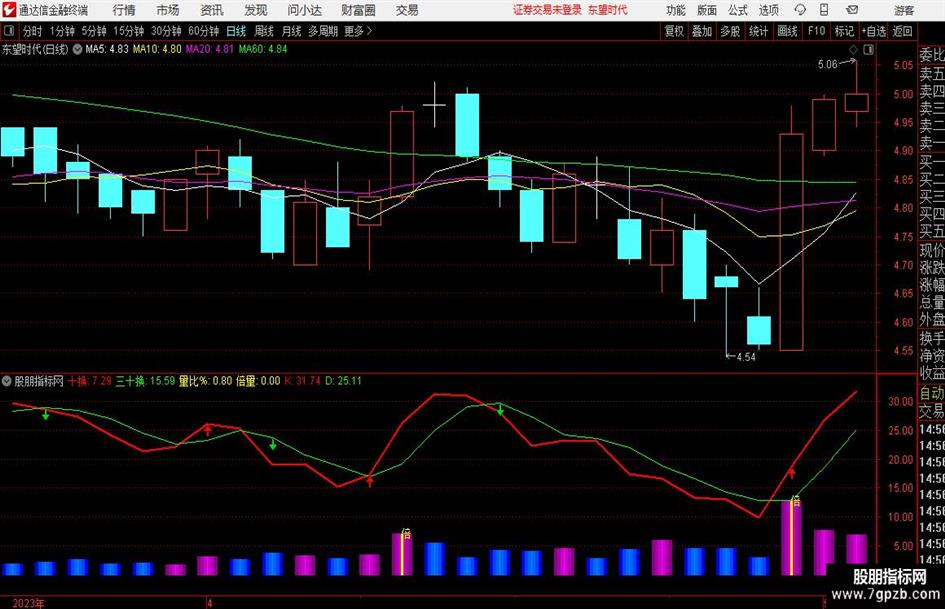Expand the 更多 period options chevron
The height and width of the screenshot is (609, 945).
tap(370, 31)
